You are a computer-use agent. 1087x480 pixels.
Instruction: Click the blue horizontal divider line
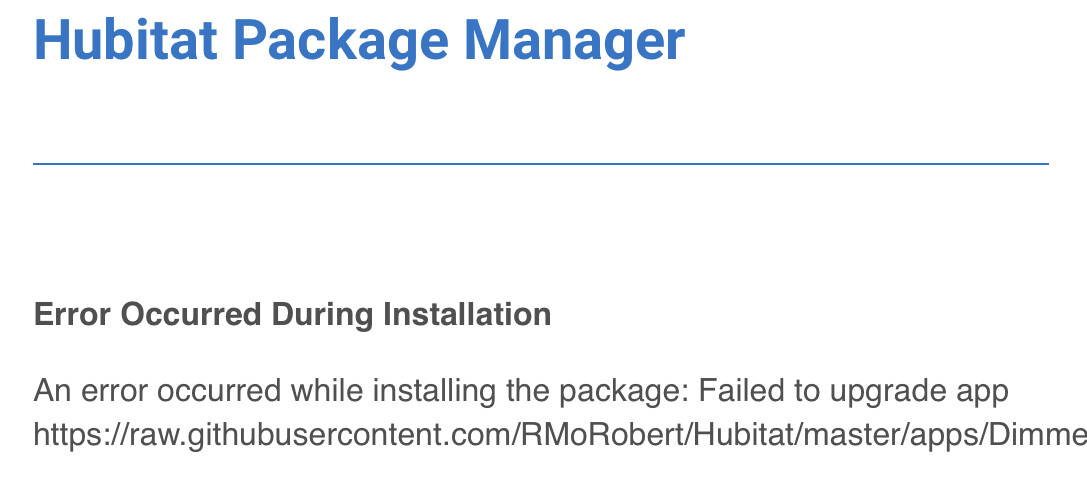(x=541, y=164)
